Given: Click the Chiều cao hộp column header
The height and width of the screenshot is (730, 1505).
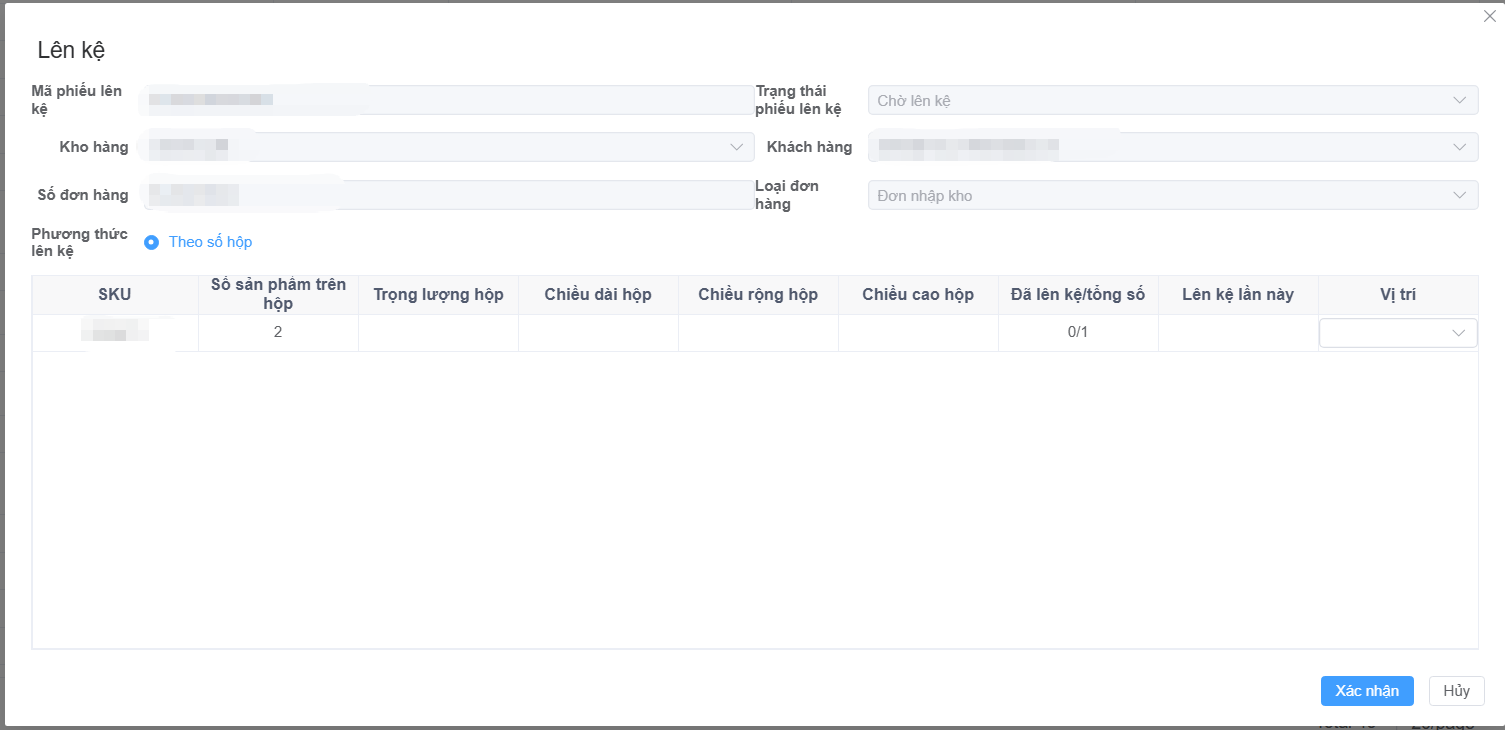Looking at the screenshot, I should click(918, 295).
